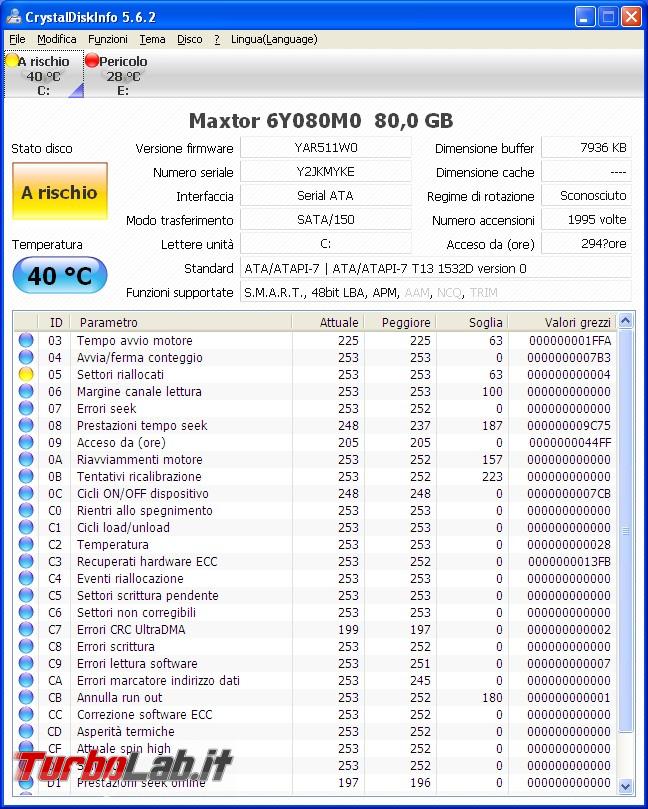
Task: Click the status icon for Annulla run out
Action: click(x=26, y=698)
